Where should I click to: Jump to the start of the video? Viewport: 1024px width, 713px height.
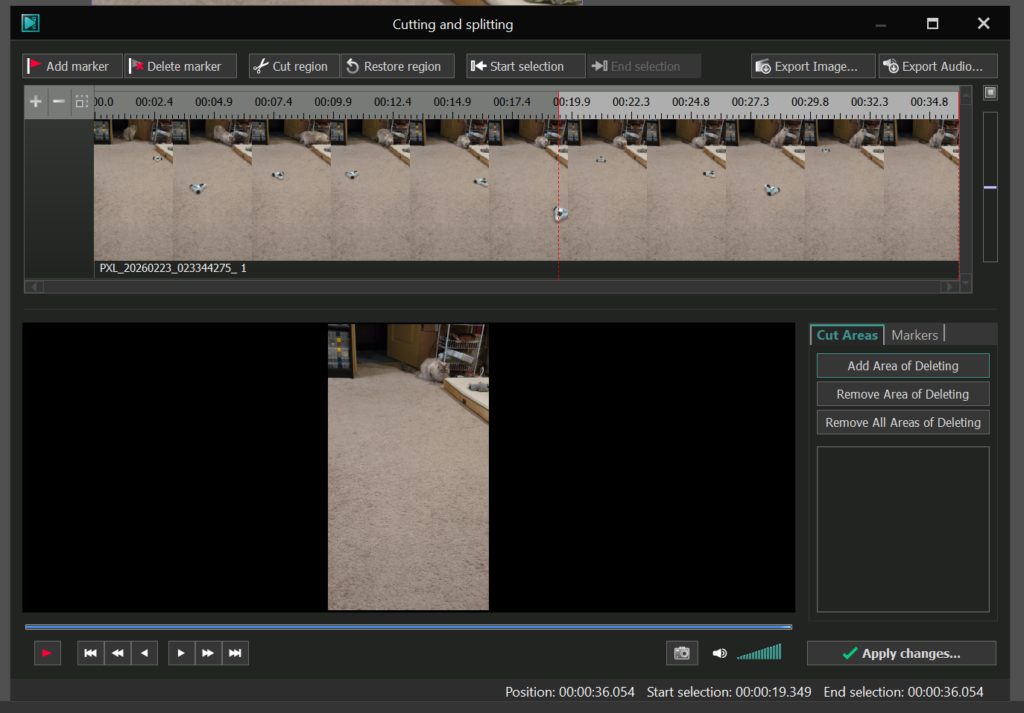(x=90, y=653)
